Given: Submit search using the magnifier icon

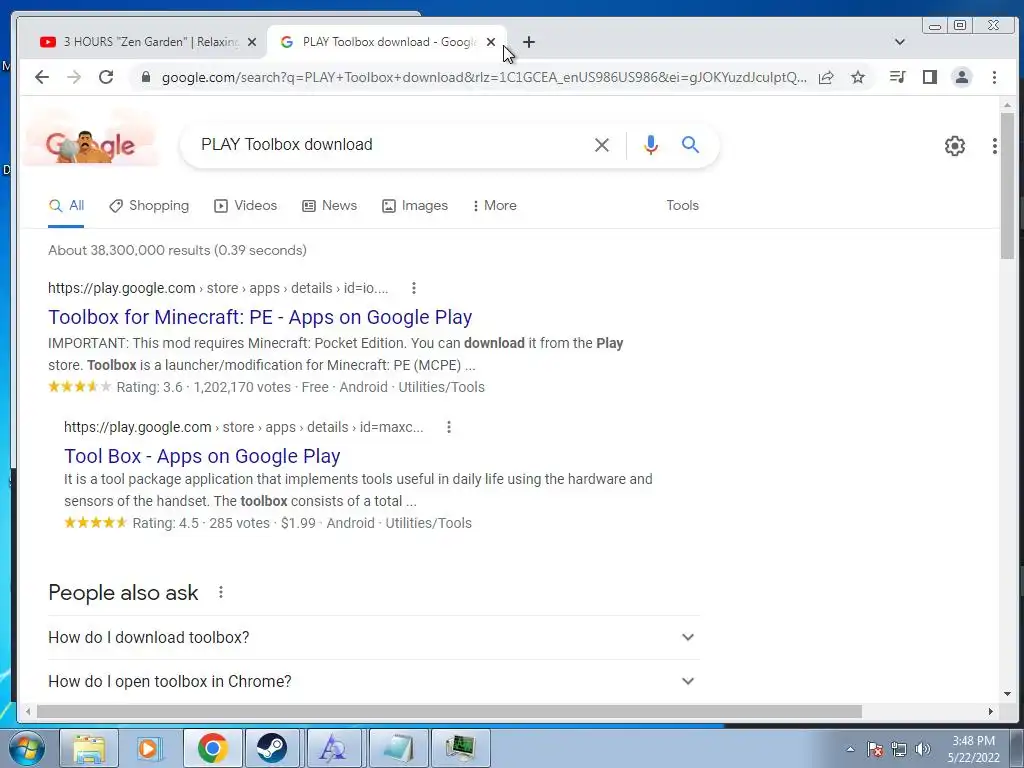Looking at the screenshot, I should (x=690, y=144).
